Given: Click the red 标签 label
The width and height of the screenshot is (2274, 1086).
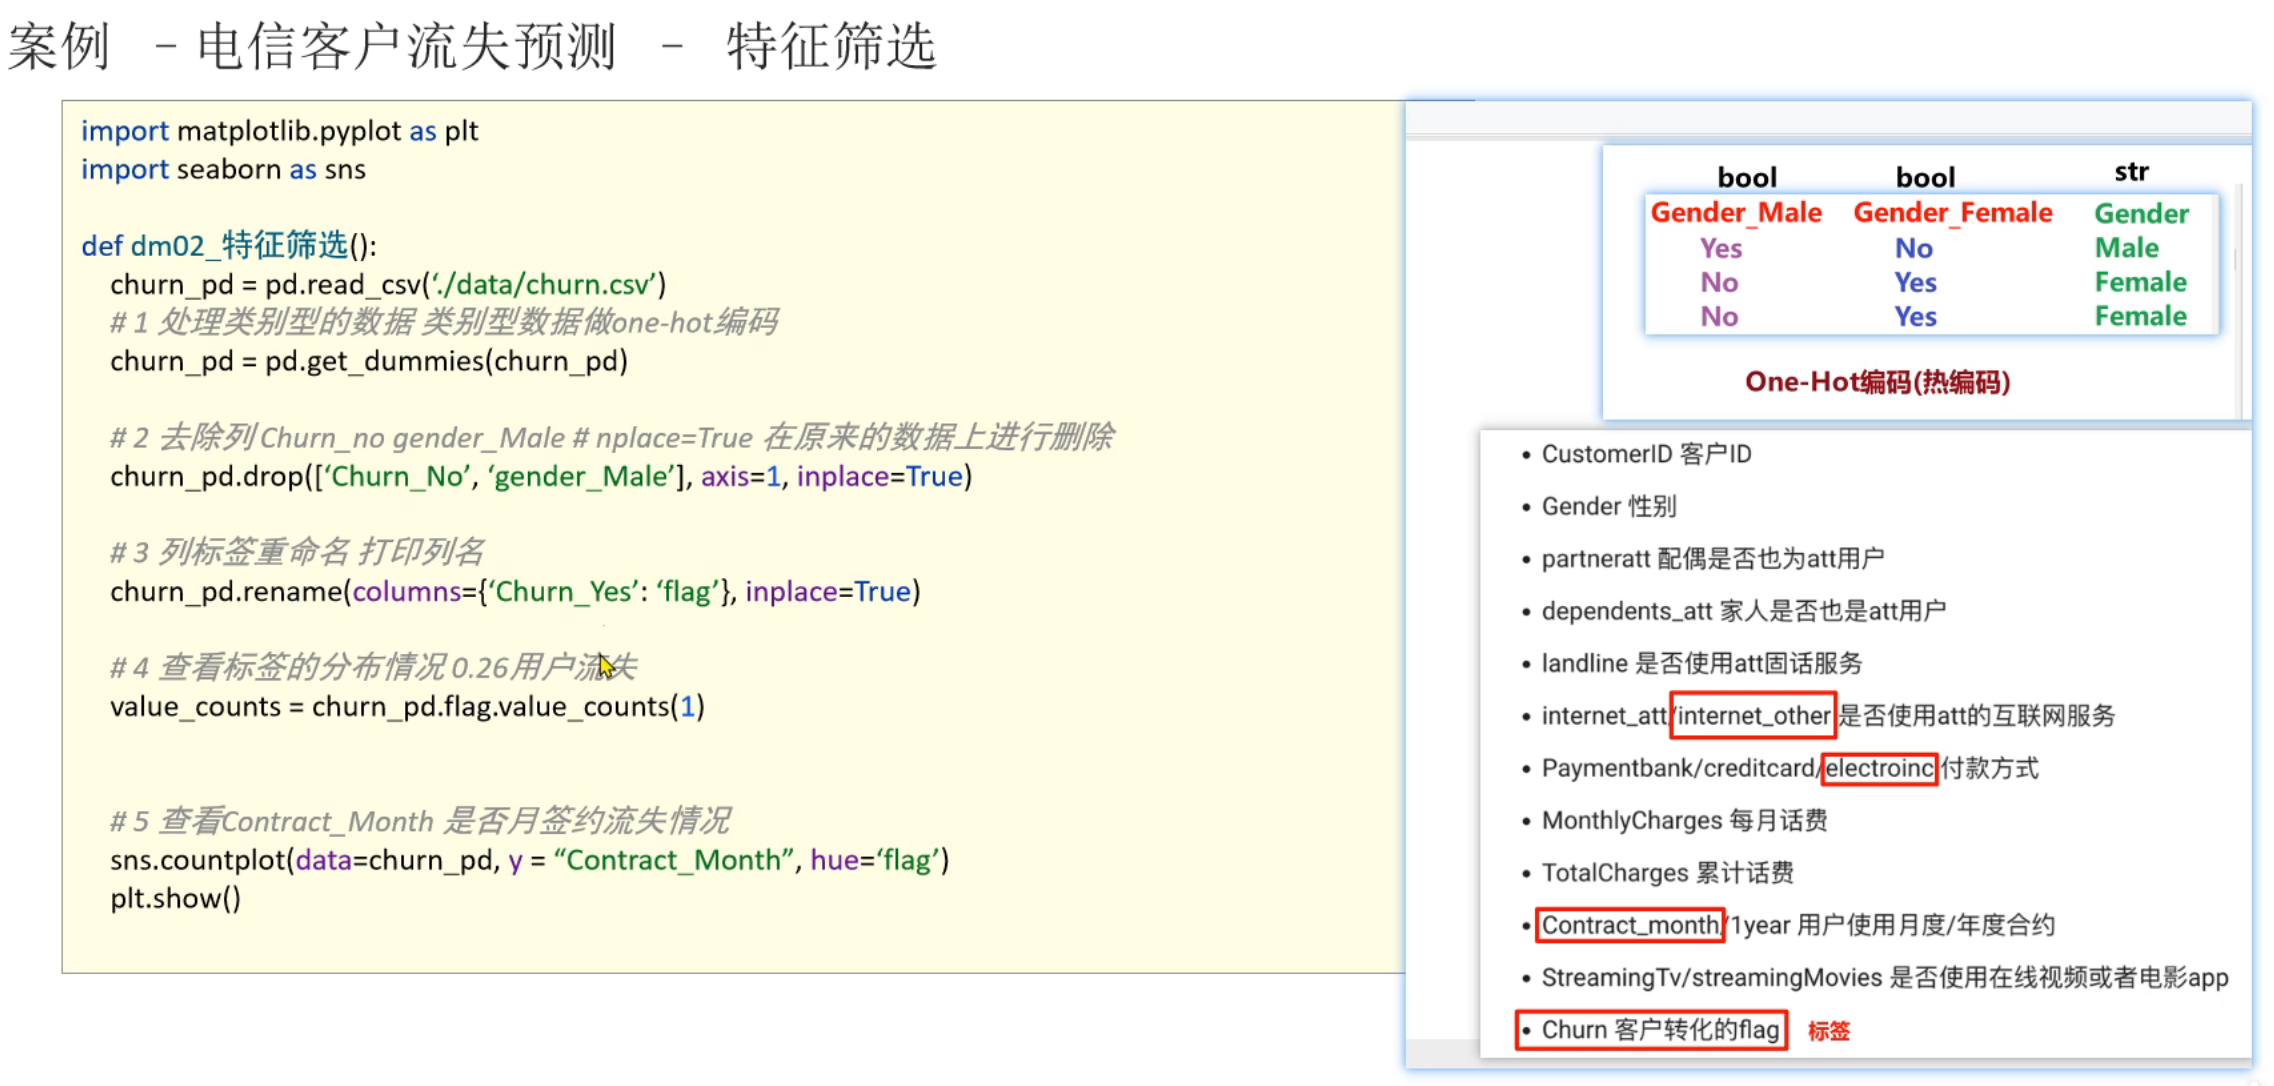Looking at the screenshot, I should (1828, 1031).
